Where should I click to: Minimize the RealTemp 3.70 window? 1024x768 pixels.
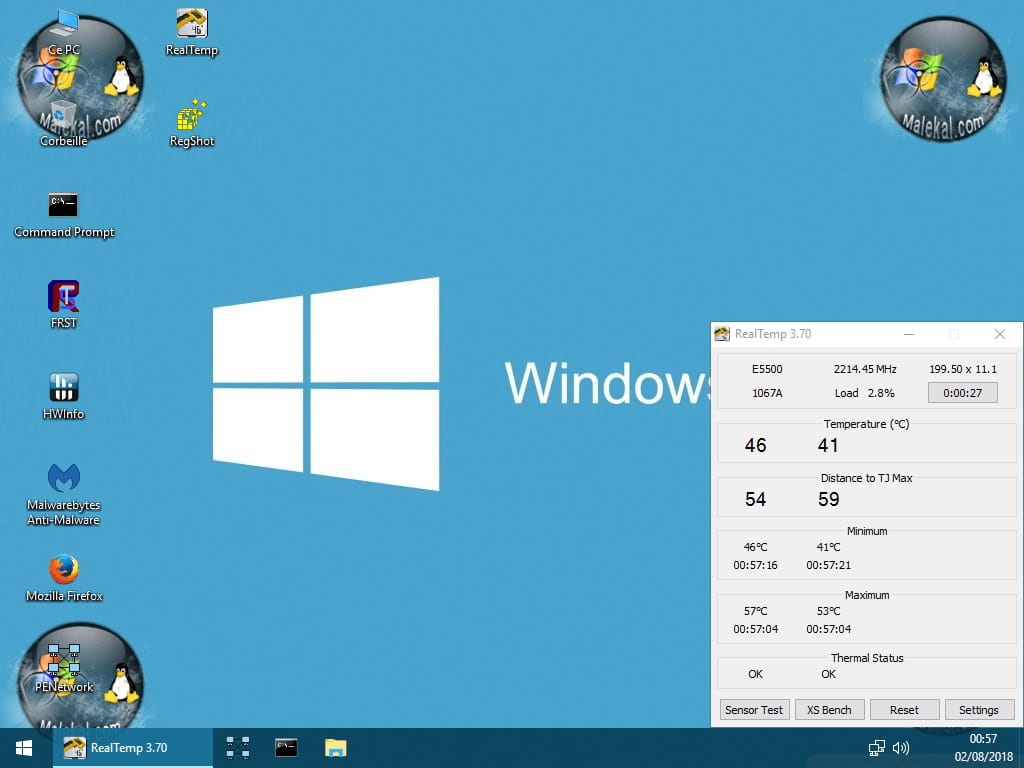pos(908,334)
